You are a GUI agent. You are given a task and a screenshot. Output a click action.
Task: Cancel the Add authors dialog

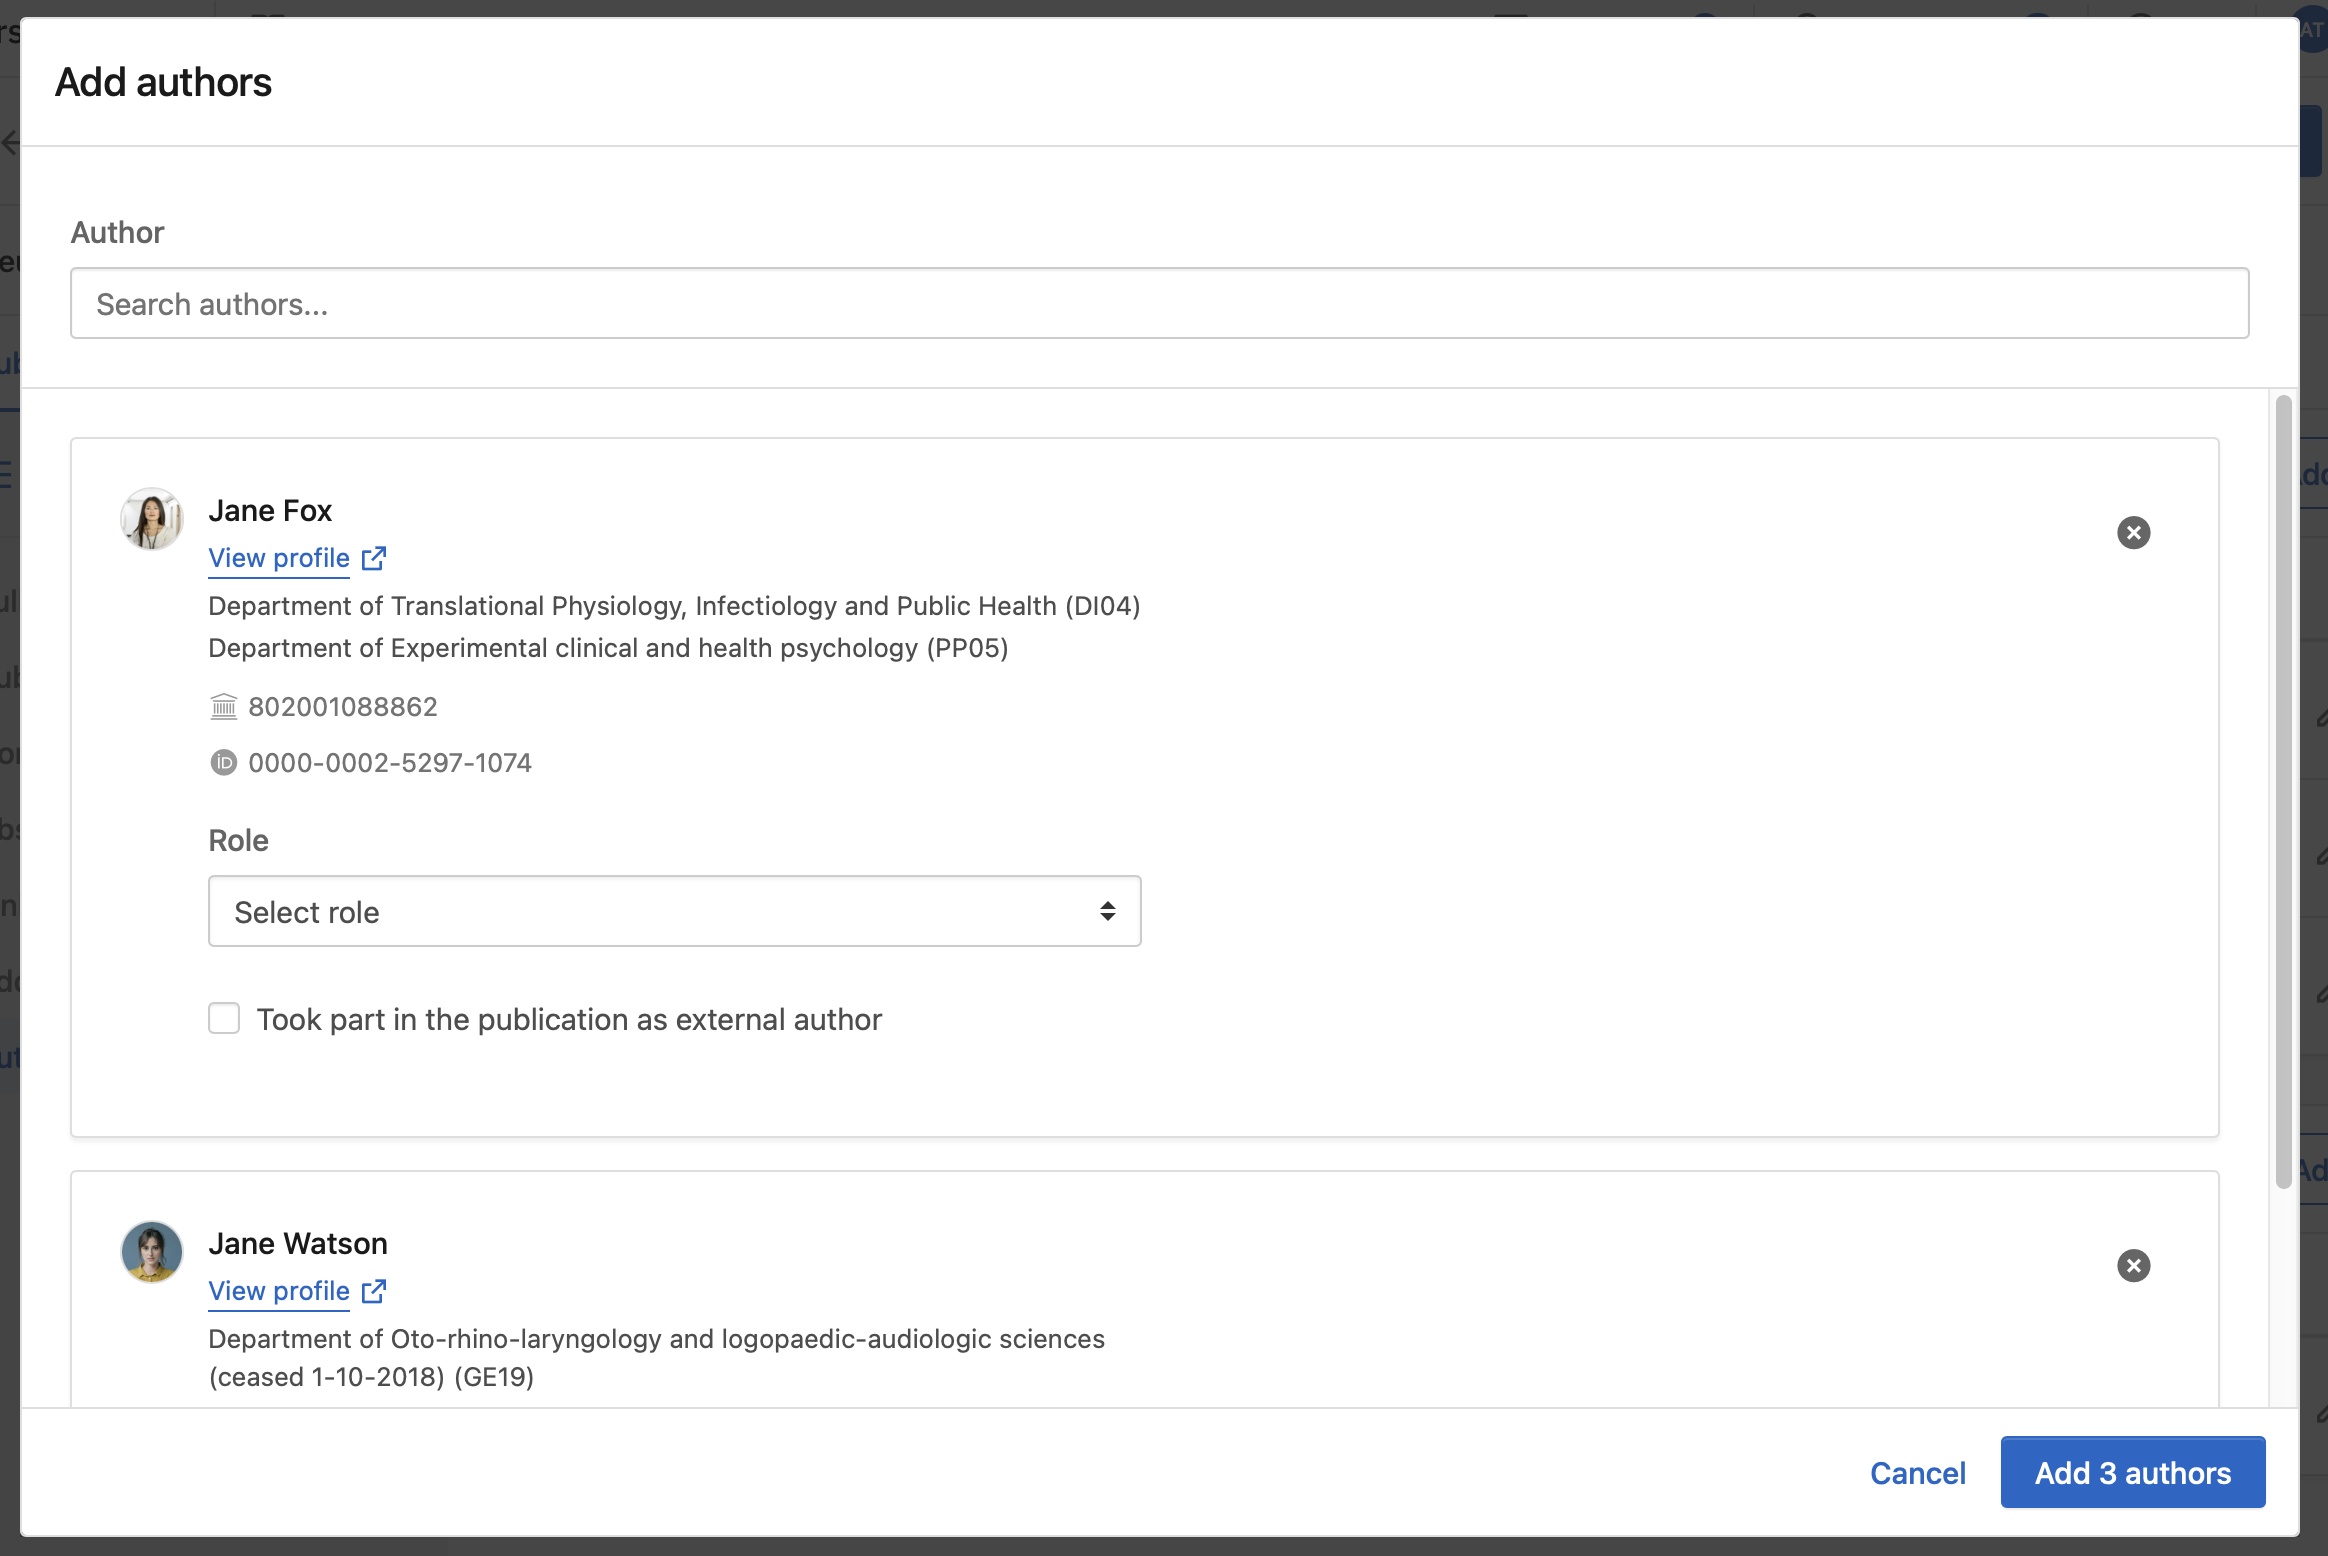tap(1917, 1473)
